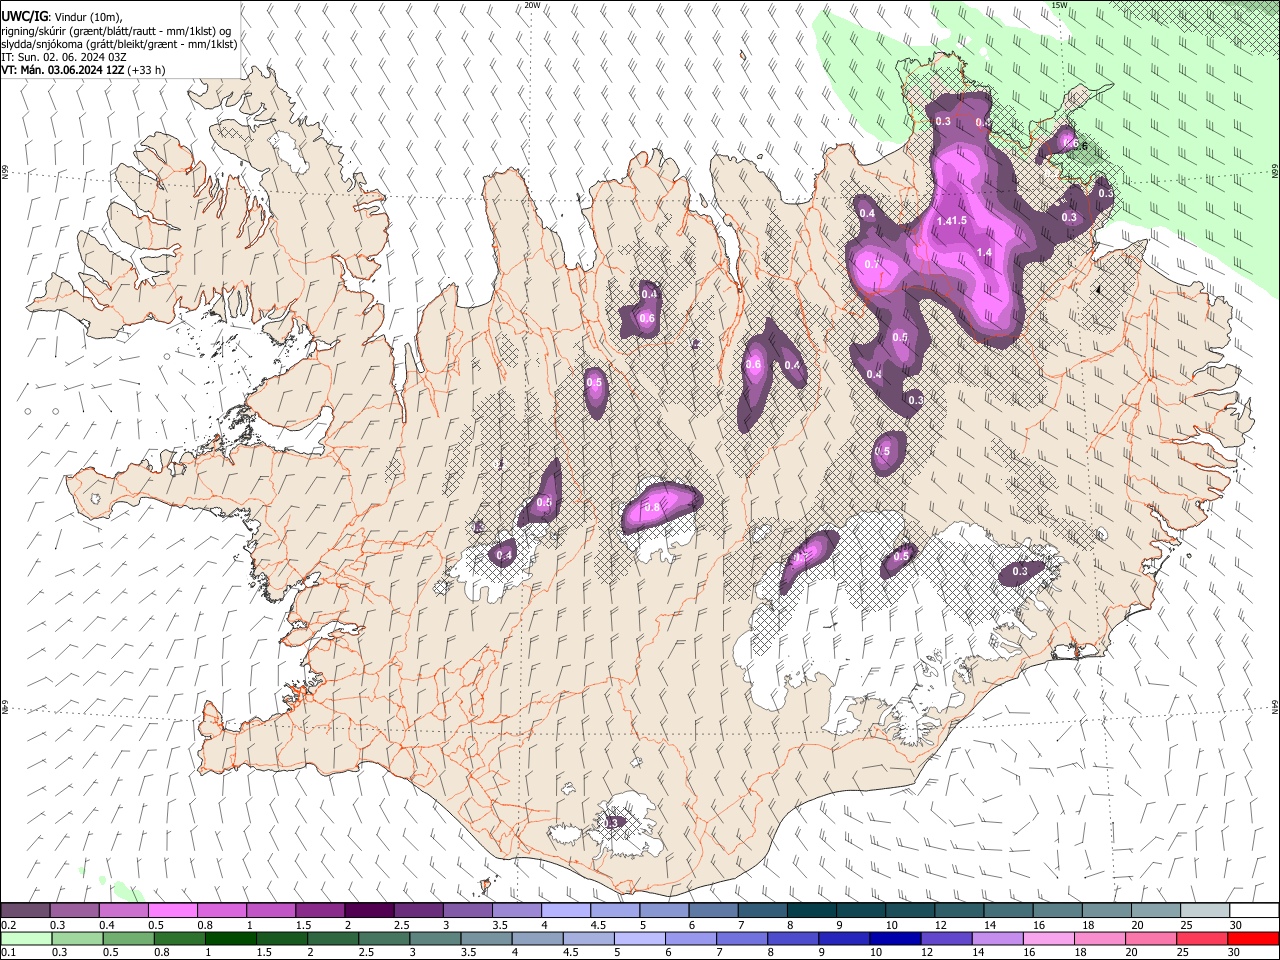Click the '1.41.5' snowfall peak label
The width and height of the screenshot is (1280, 960).
tap(952, 221)
